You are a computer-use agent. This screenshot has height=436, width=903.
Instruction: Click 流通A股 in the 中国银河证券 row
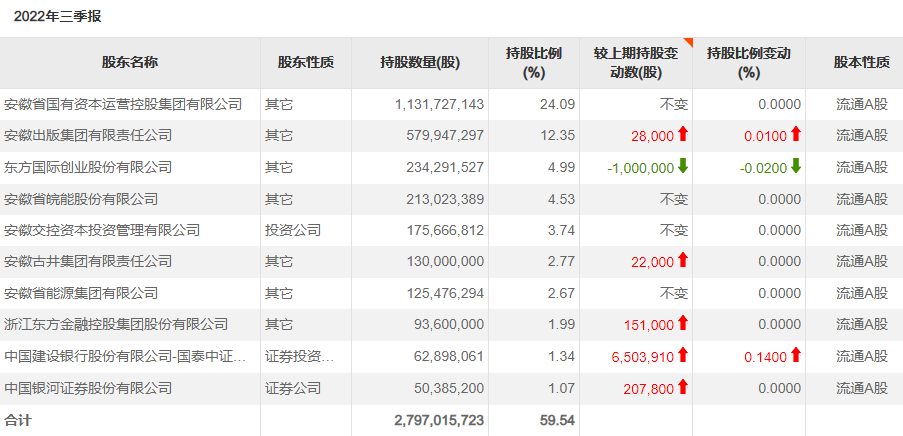tap(862, 388)
